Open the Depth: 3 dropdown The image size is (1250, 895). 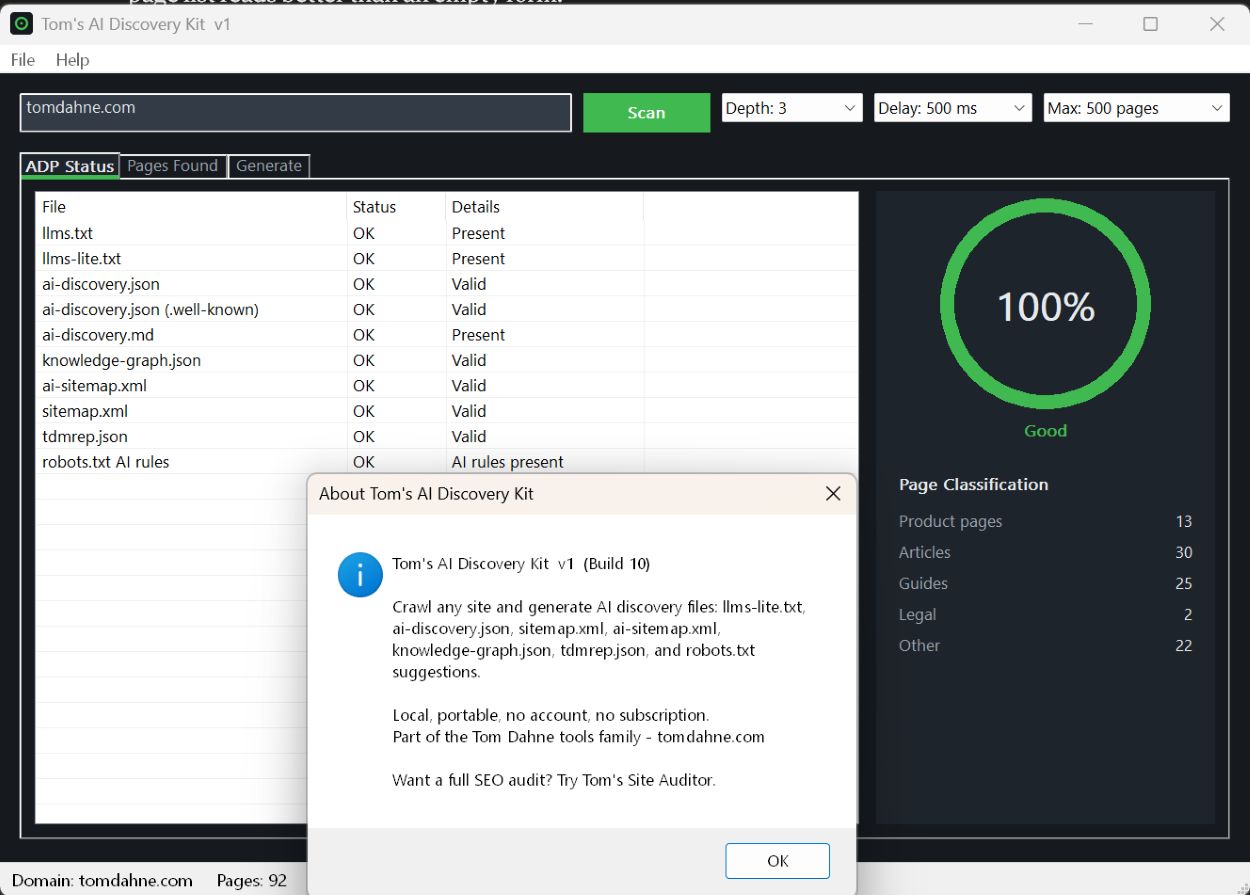click(x=792, y=108)
